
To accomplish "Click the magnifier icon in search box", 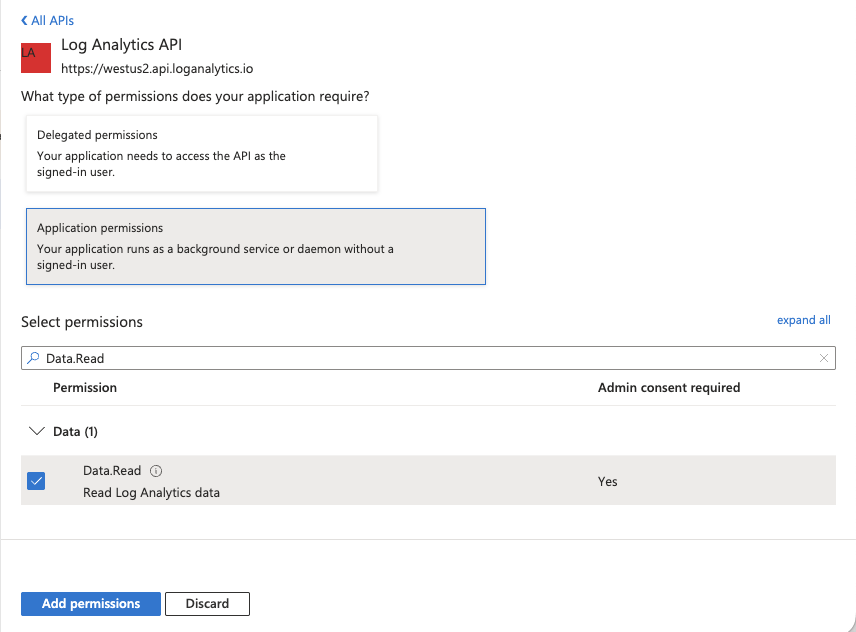I will pos(34,358).
